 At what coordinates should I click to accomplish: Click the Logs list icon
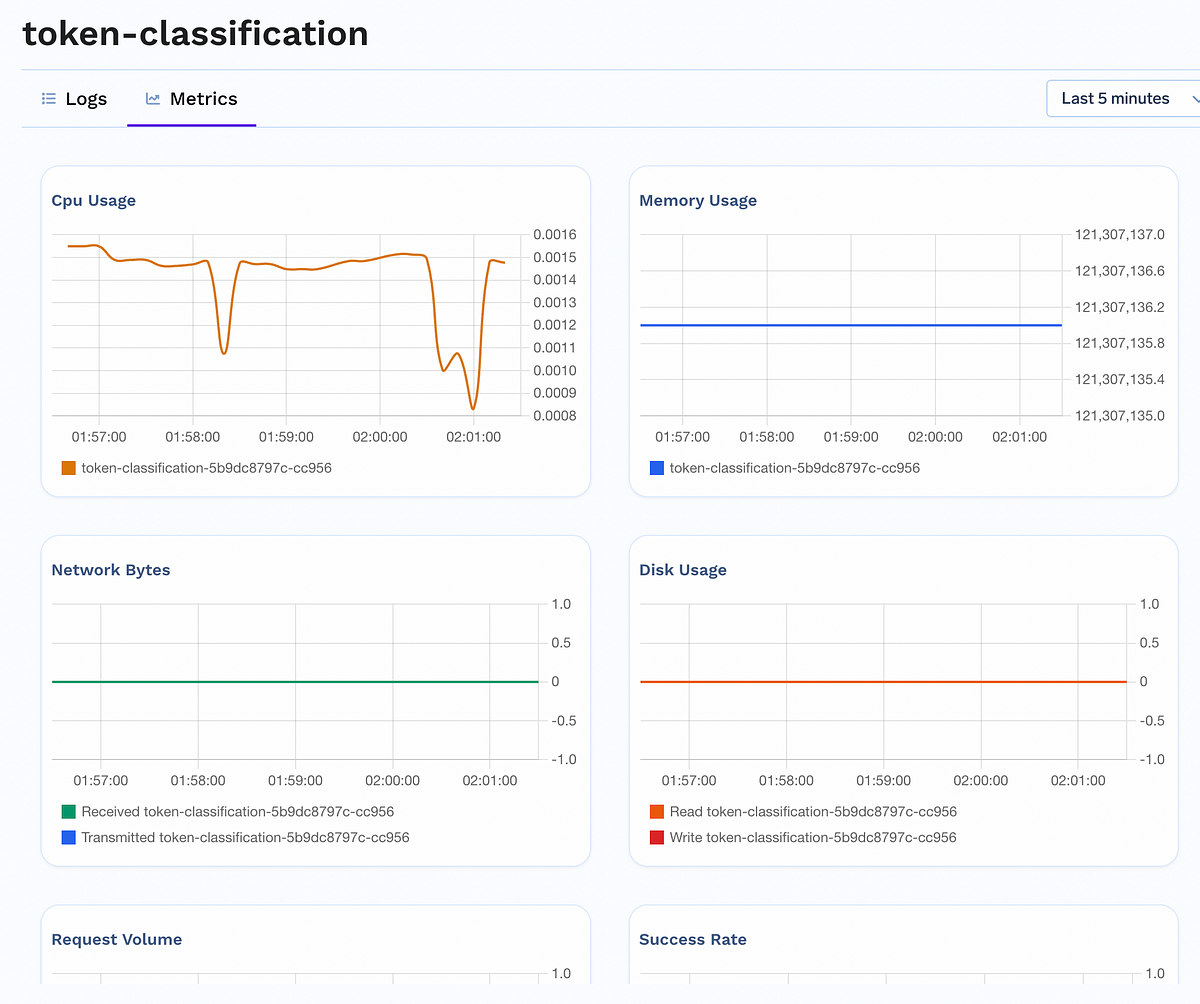click(48, 99)
